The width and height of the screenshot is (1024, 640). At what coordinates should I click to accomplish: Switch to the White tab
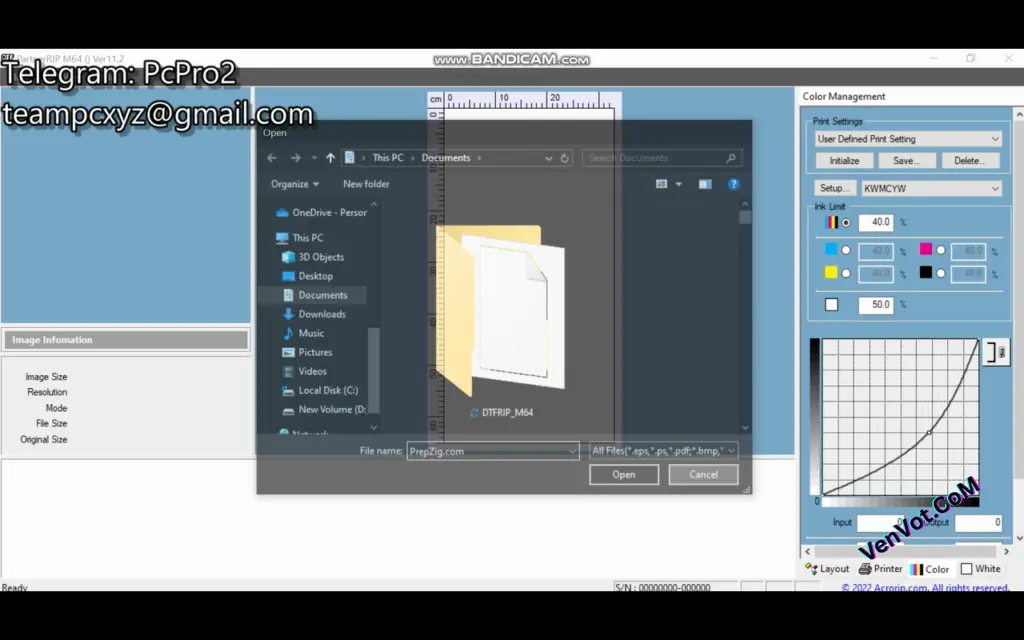tap(981, 569)
